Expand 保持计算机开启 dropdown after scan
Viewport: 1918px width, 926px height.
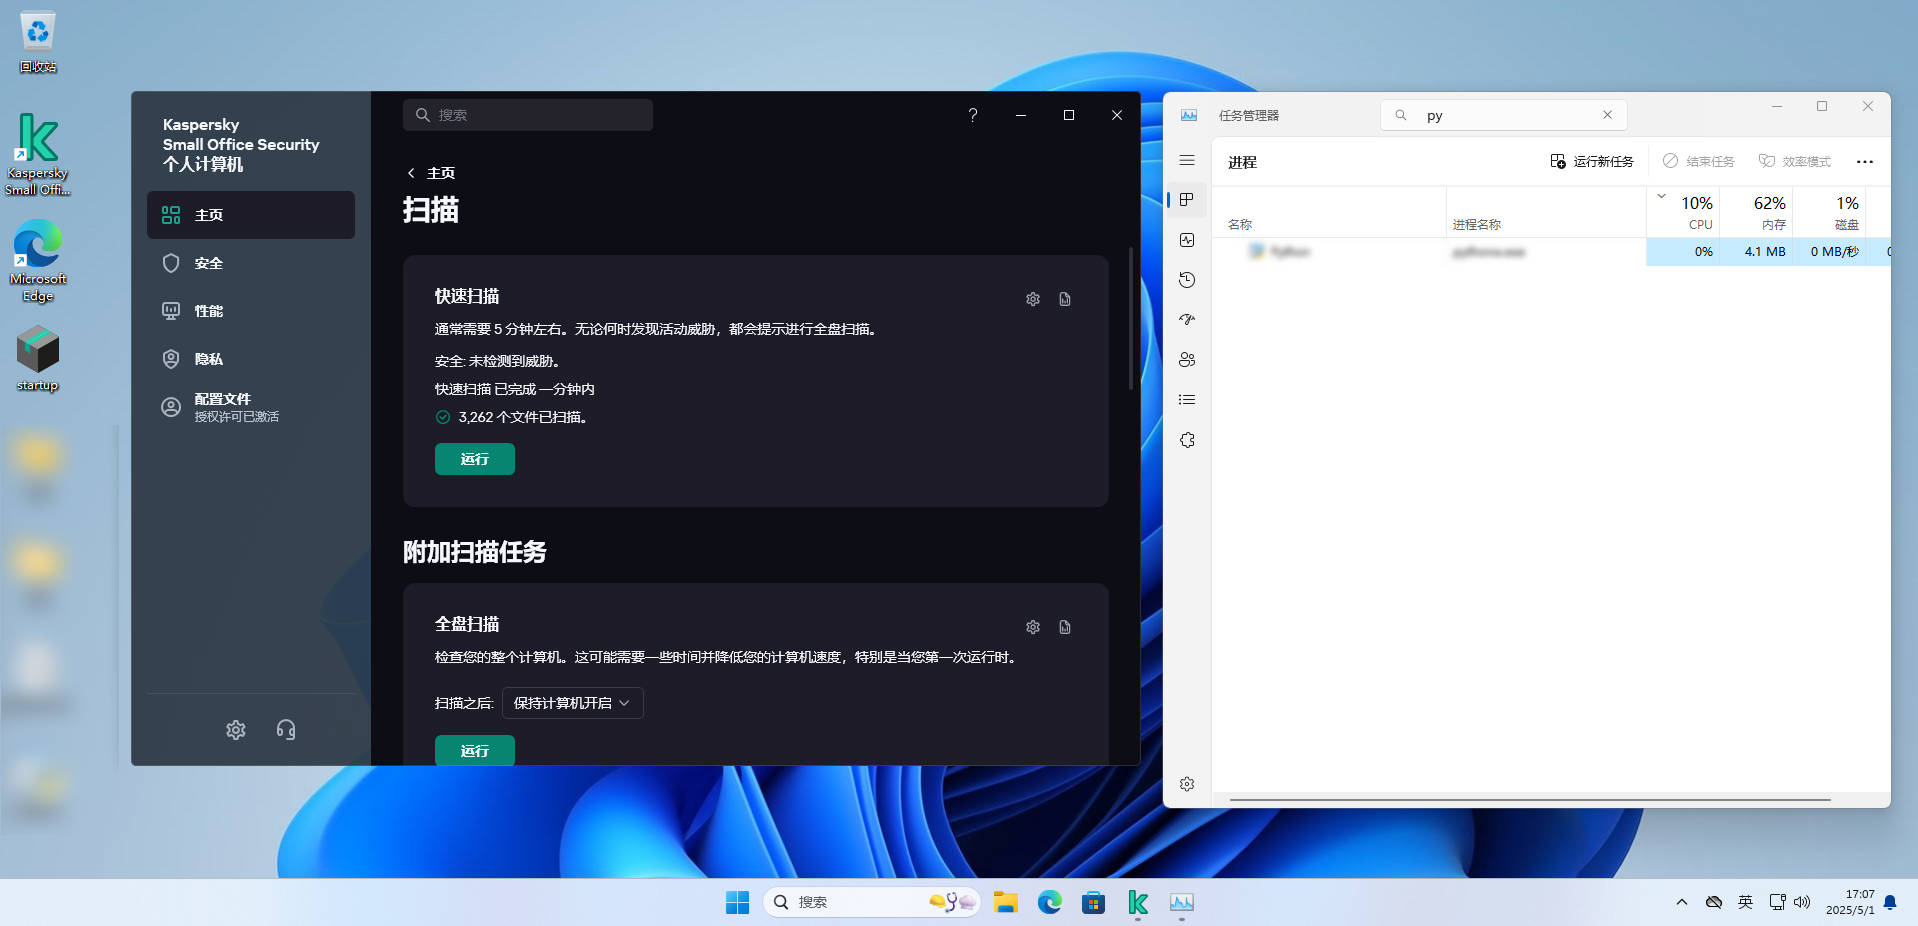tap(572, 703)
